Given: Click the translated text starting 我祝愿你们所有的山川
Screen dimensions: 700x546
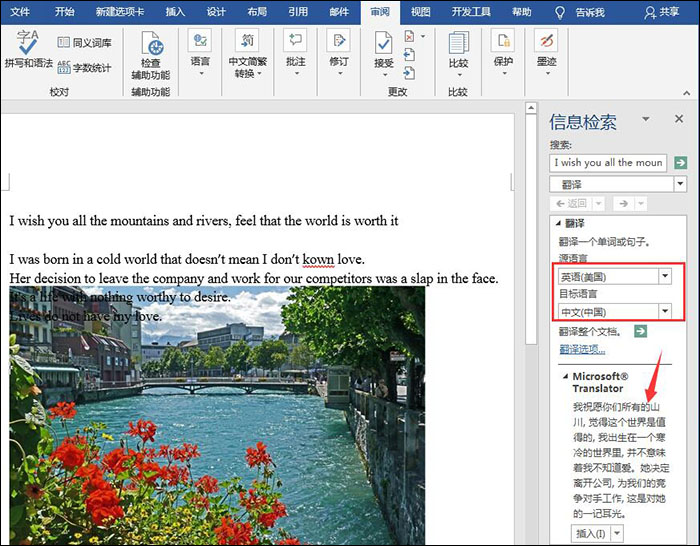Looking at the screenshot, I should [621, 460].
